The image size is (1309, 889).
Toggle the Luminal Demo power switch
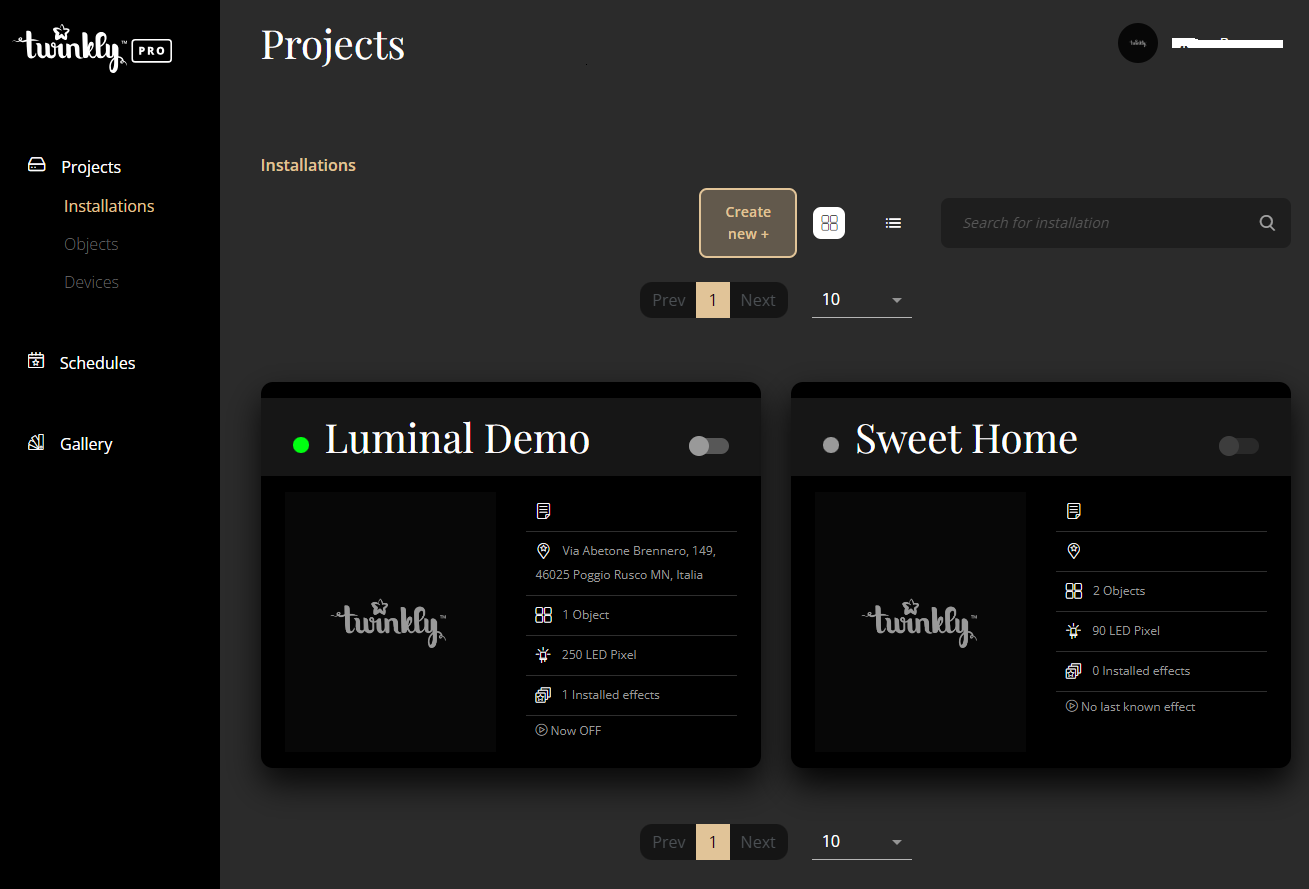(x=709, y=446)
